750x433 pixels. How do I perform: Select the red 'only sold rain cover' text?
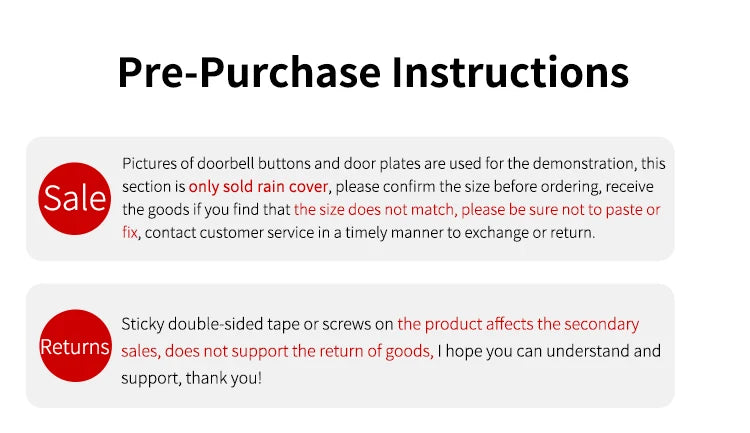pos(258,186)
